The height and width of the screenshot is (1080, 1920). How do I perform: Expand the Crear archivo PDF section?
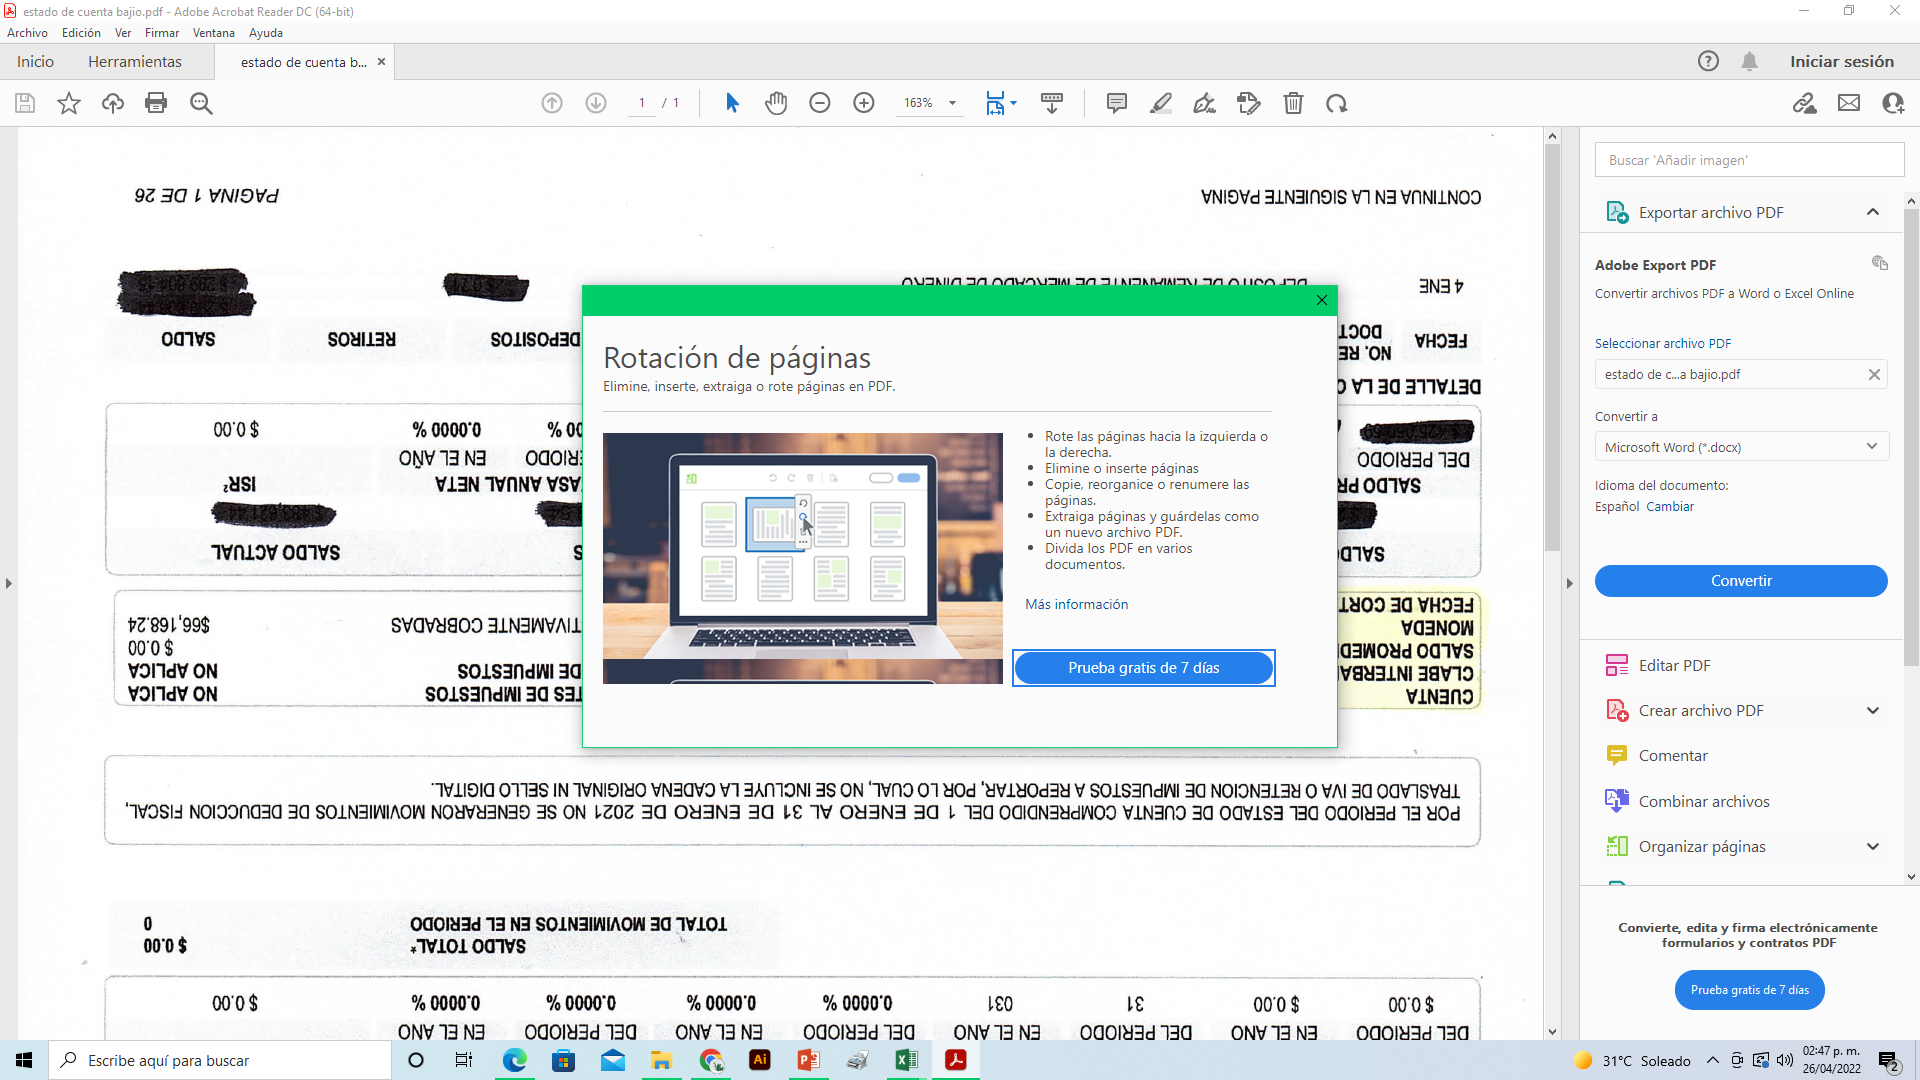click(1873, 710)
